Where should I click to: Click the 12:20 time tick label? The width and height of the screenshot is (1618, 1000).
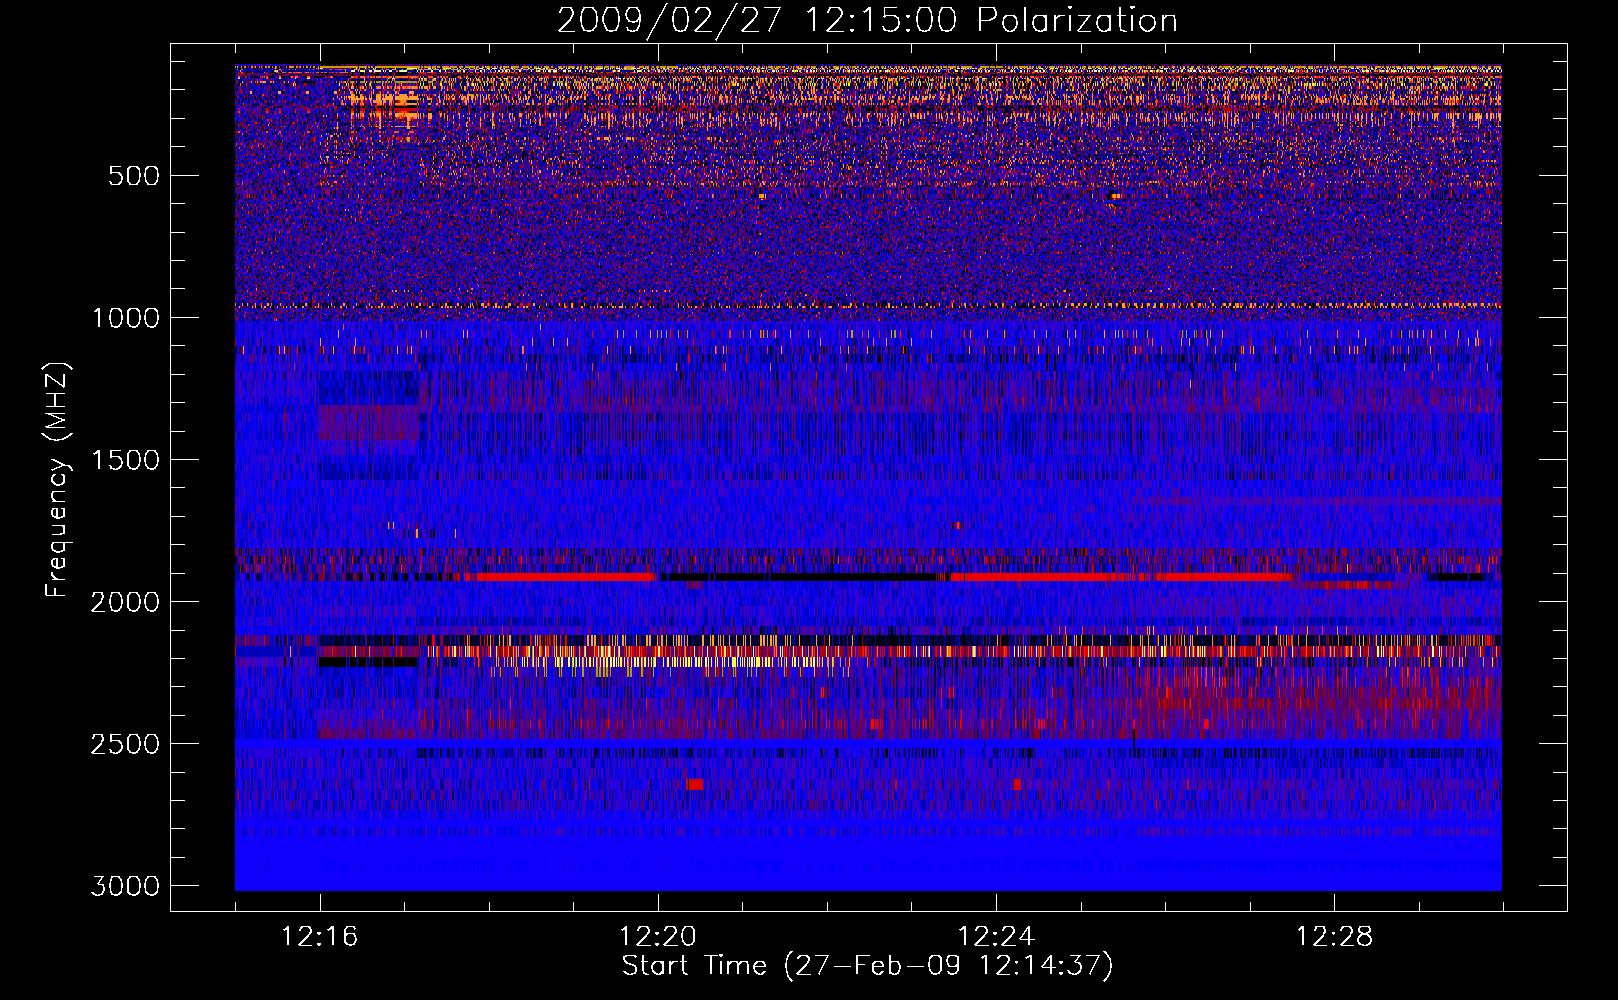pyautogui.click(x=657, y=937)
